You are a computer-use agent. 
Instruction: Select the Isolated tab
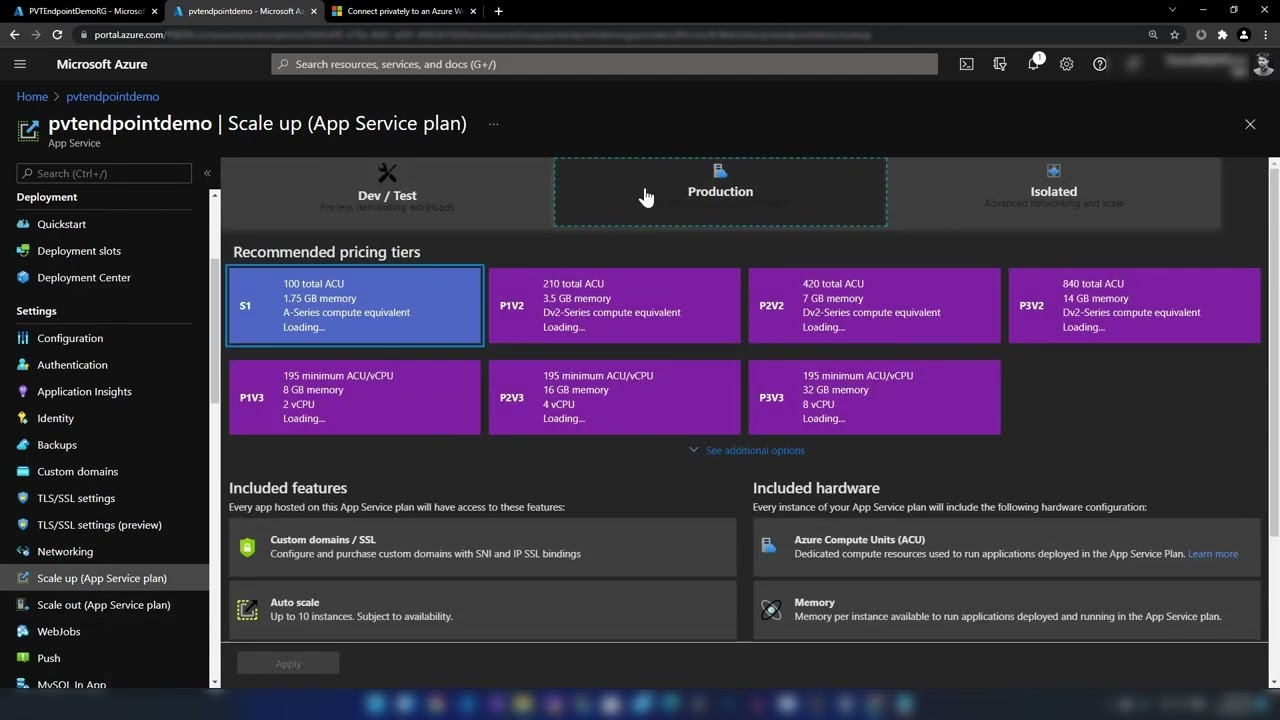click(1054, 192)
